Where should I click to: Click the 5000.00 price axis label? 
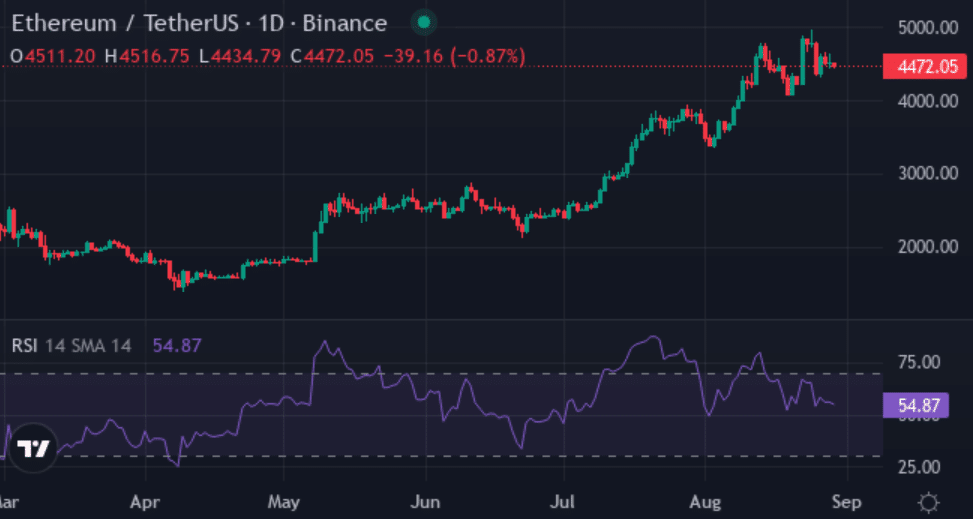(920, 27)
